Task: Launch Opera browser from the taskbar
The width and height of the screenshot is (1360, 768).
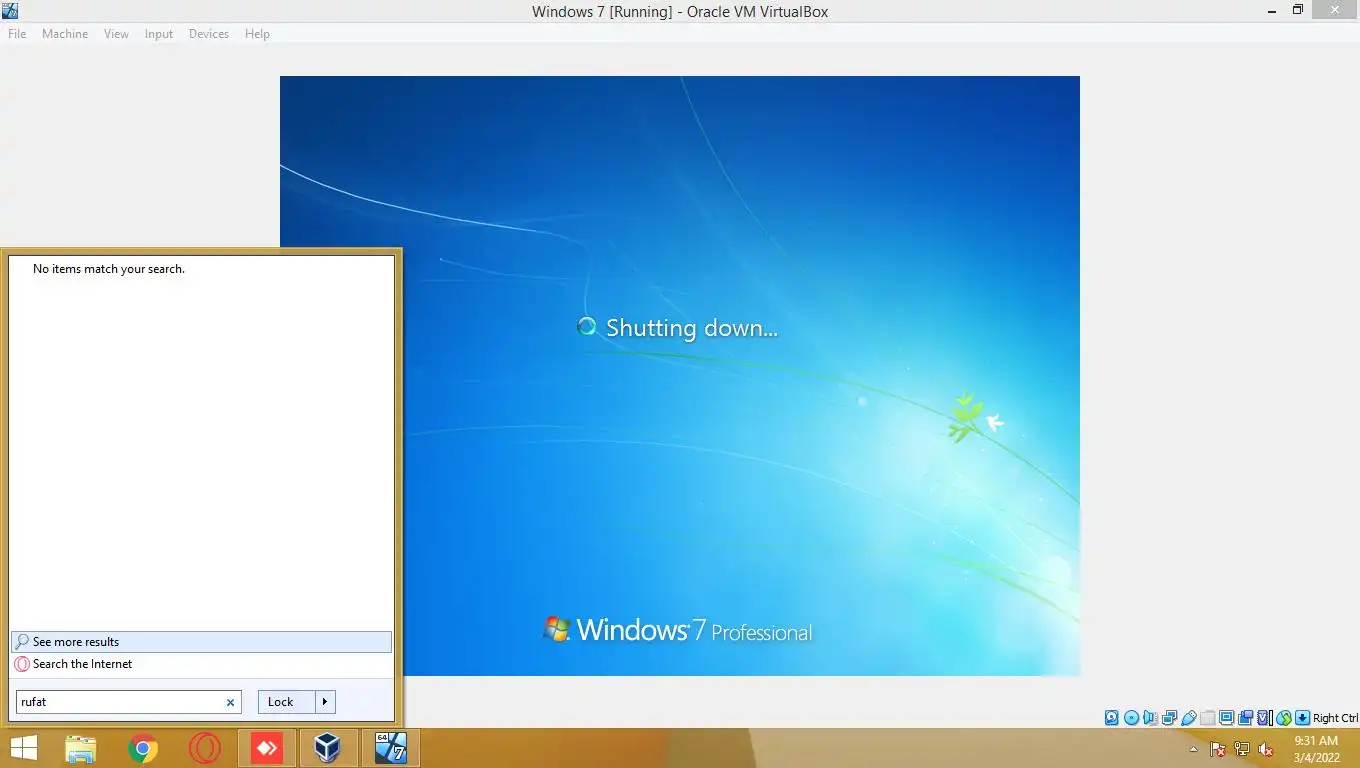Action: (x=205, y=748)
